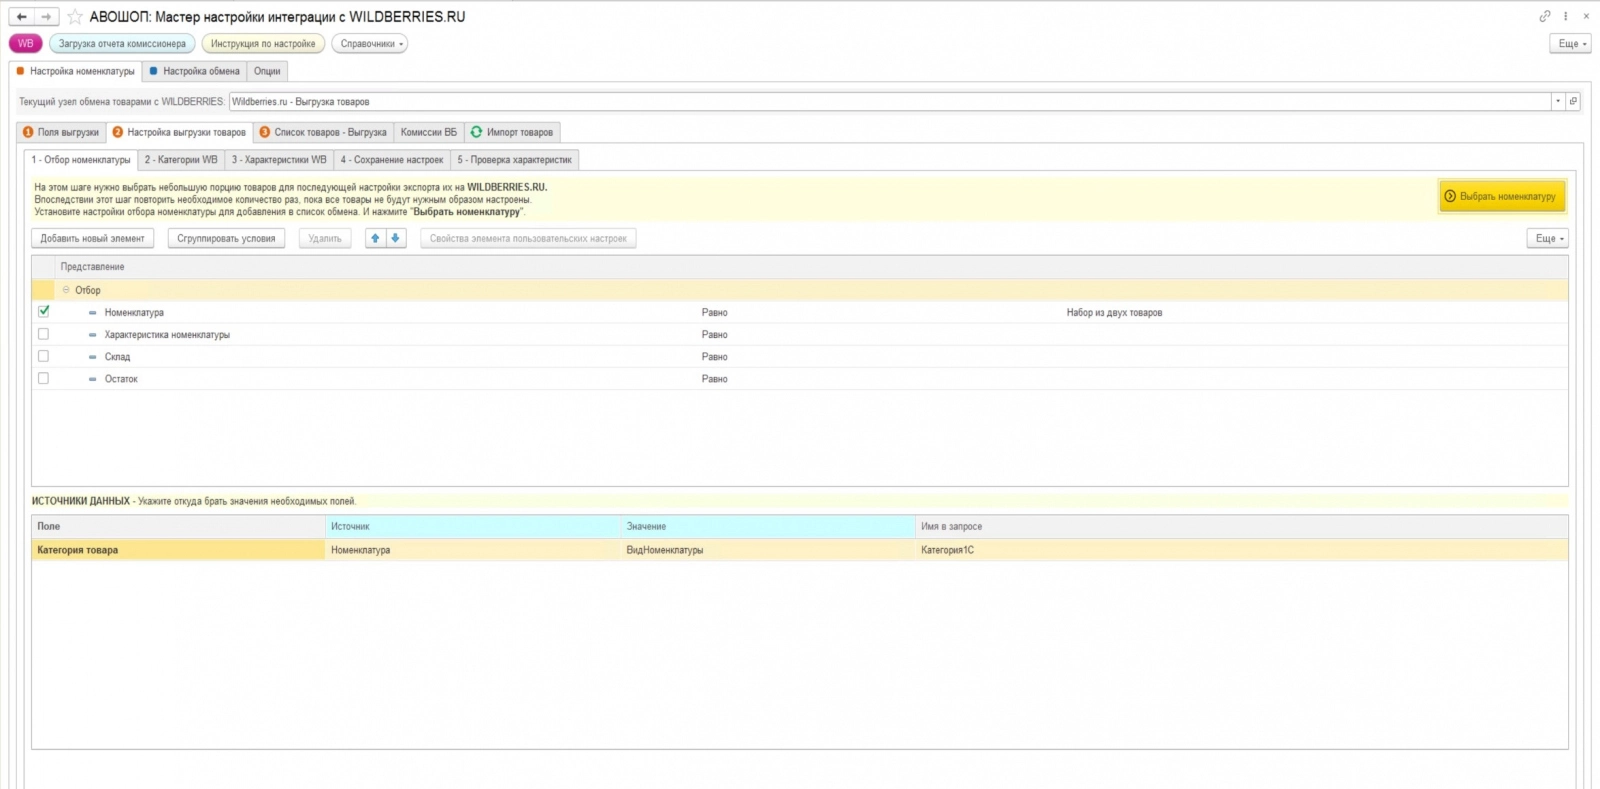
Task: Open the Опции tab
Action: click(267, 71)
